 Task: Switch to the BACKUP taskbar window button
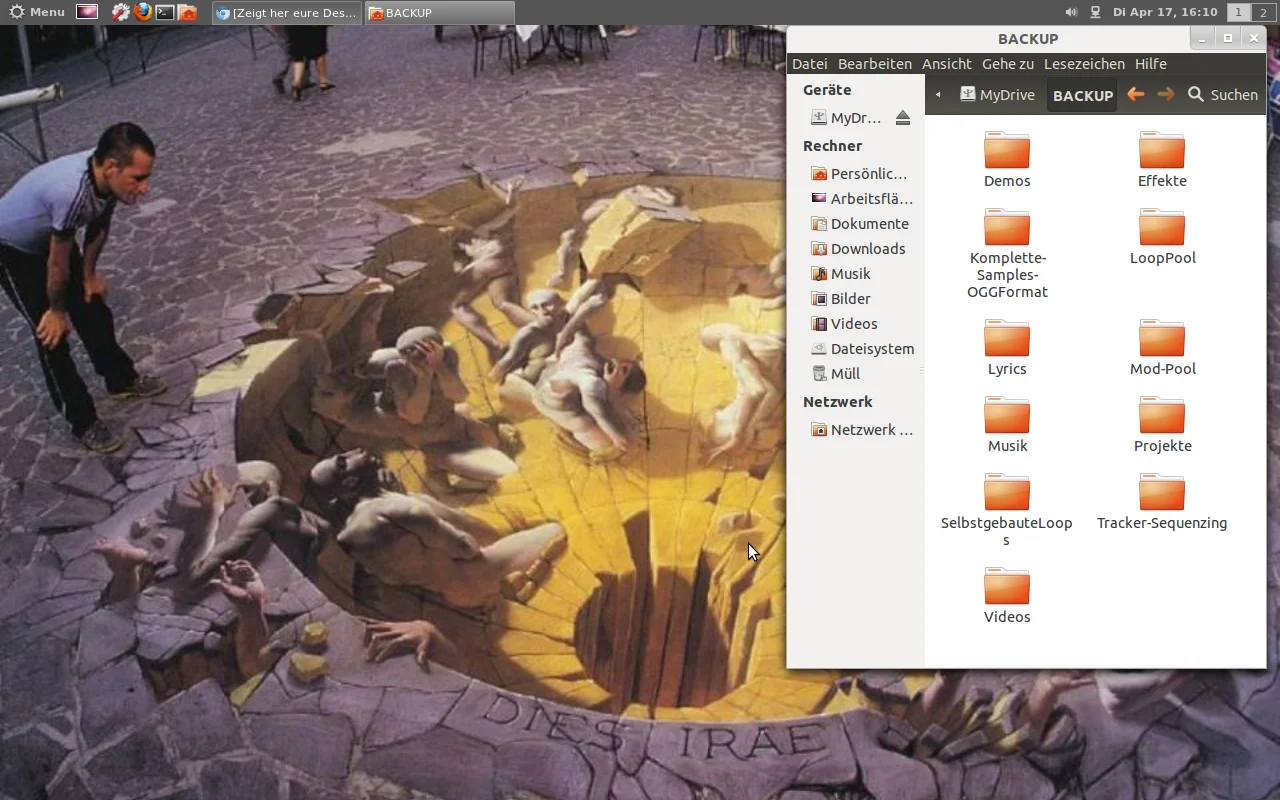pos(440,13)
